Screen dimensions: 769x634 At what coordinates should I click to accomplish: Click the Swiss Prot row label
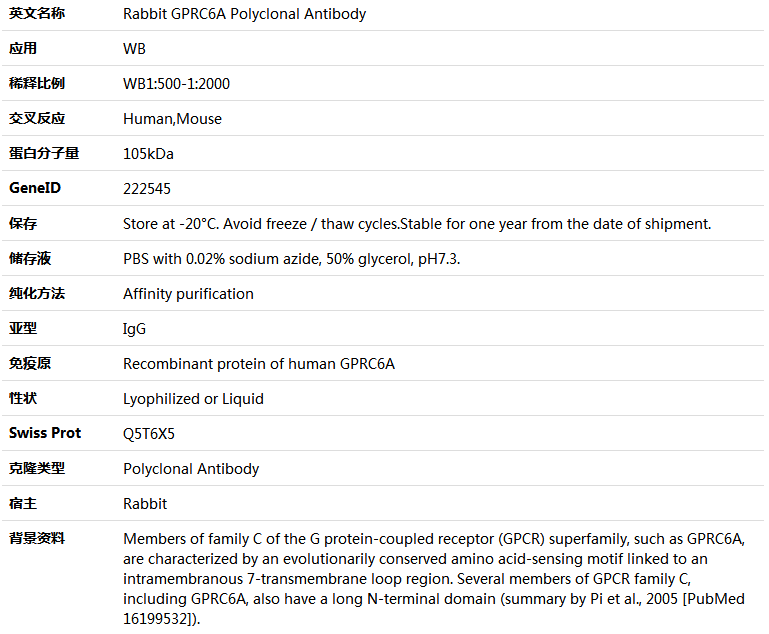(x=45, y=433)
